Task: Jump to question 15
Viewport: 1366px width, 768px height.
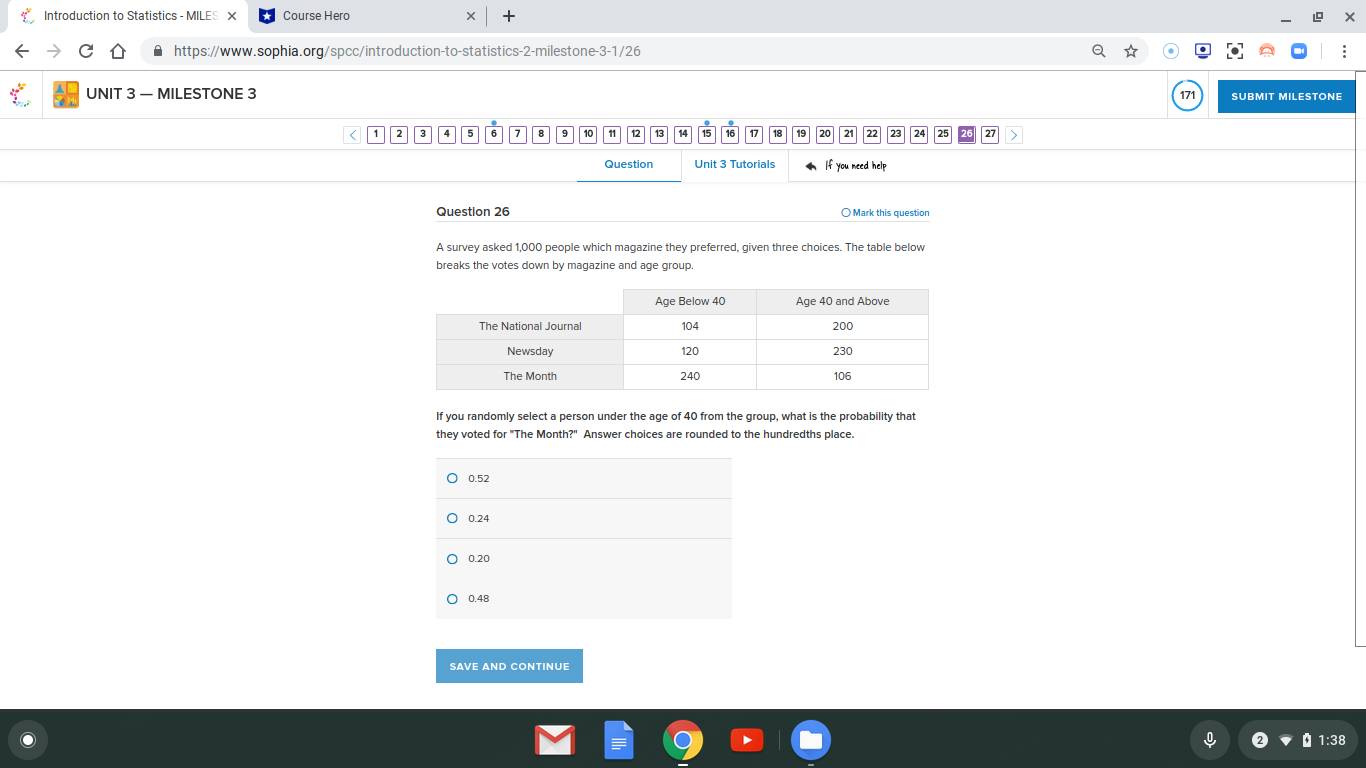Action: pyautogui.click(x=707, y=134)
